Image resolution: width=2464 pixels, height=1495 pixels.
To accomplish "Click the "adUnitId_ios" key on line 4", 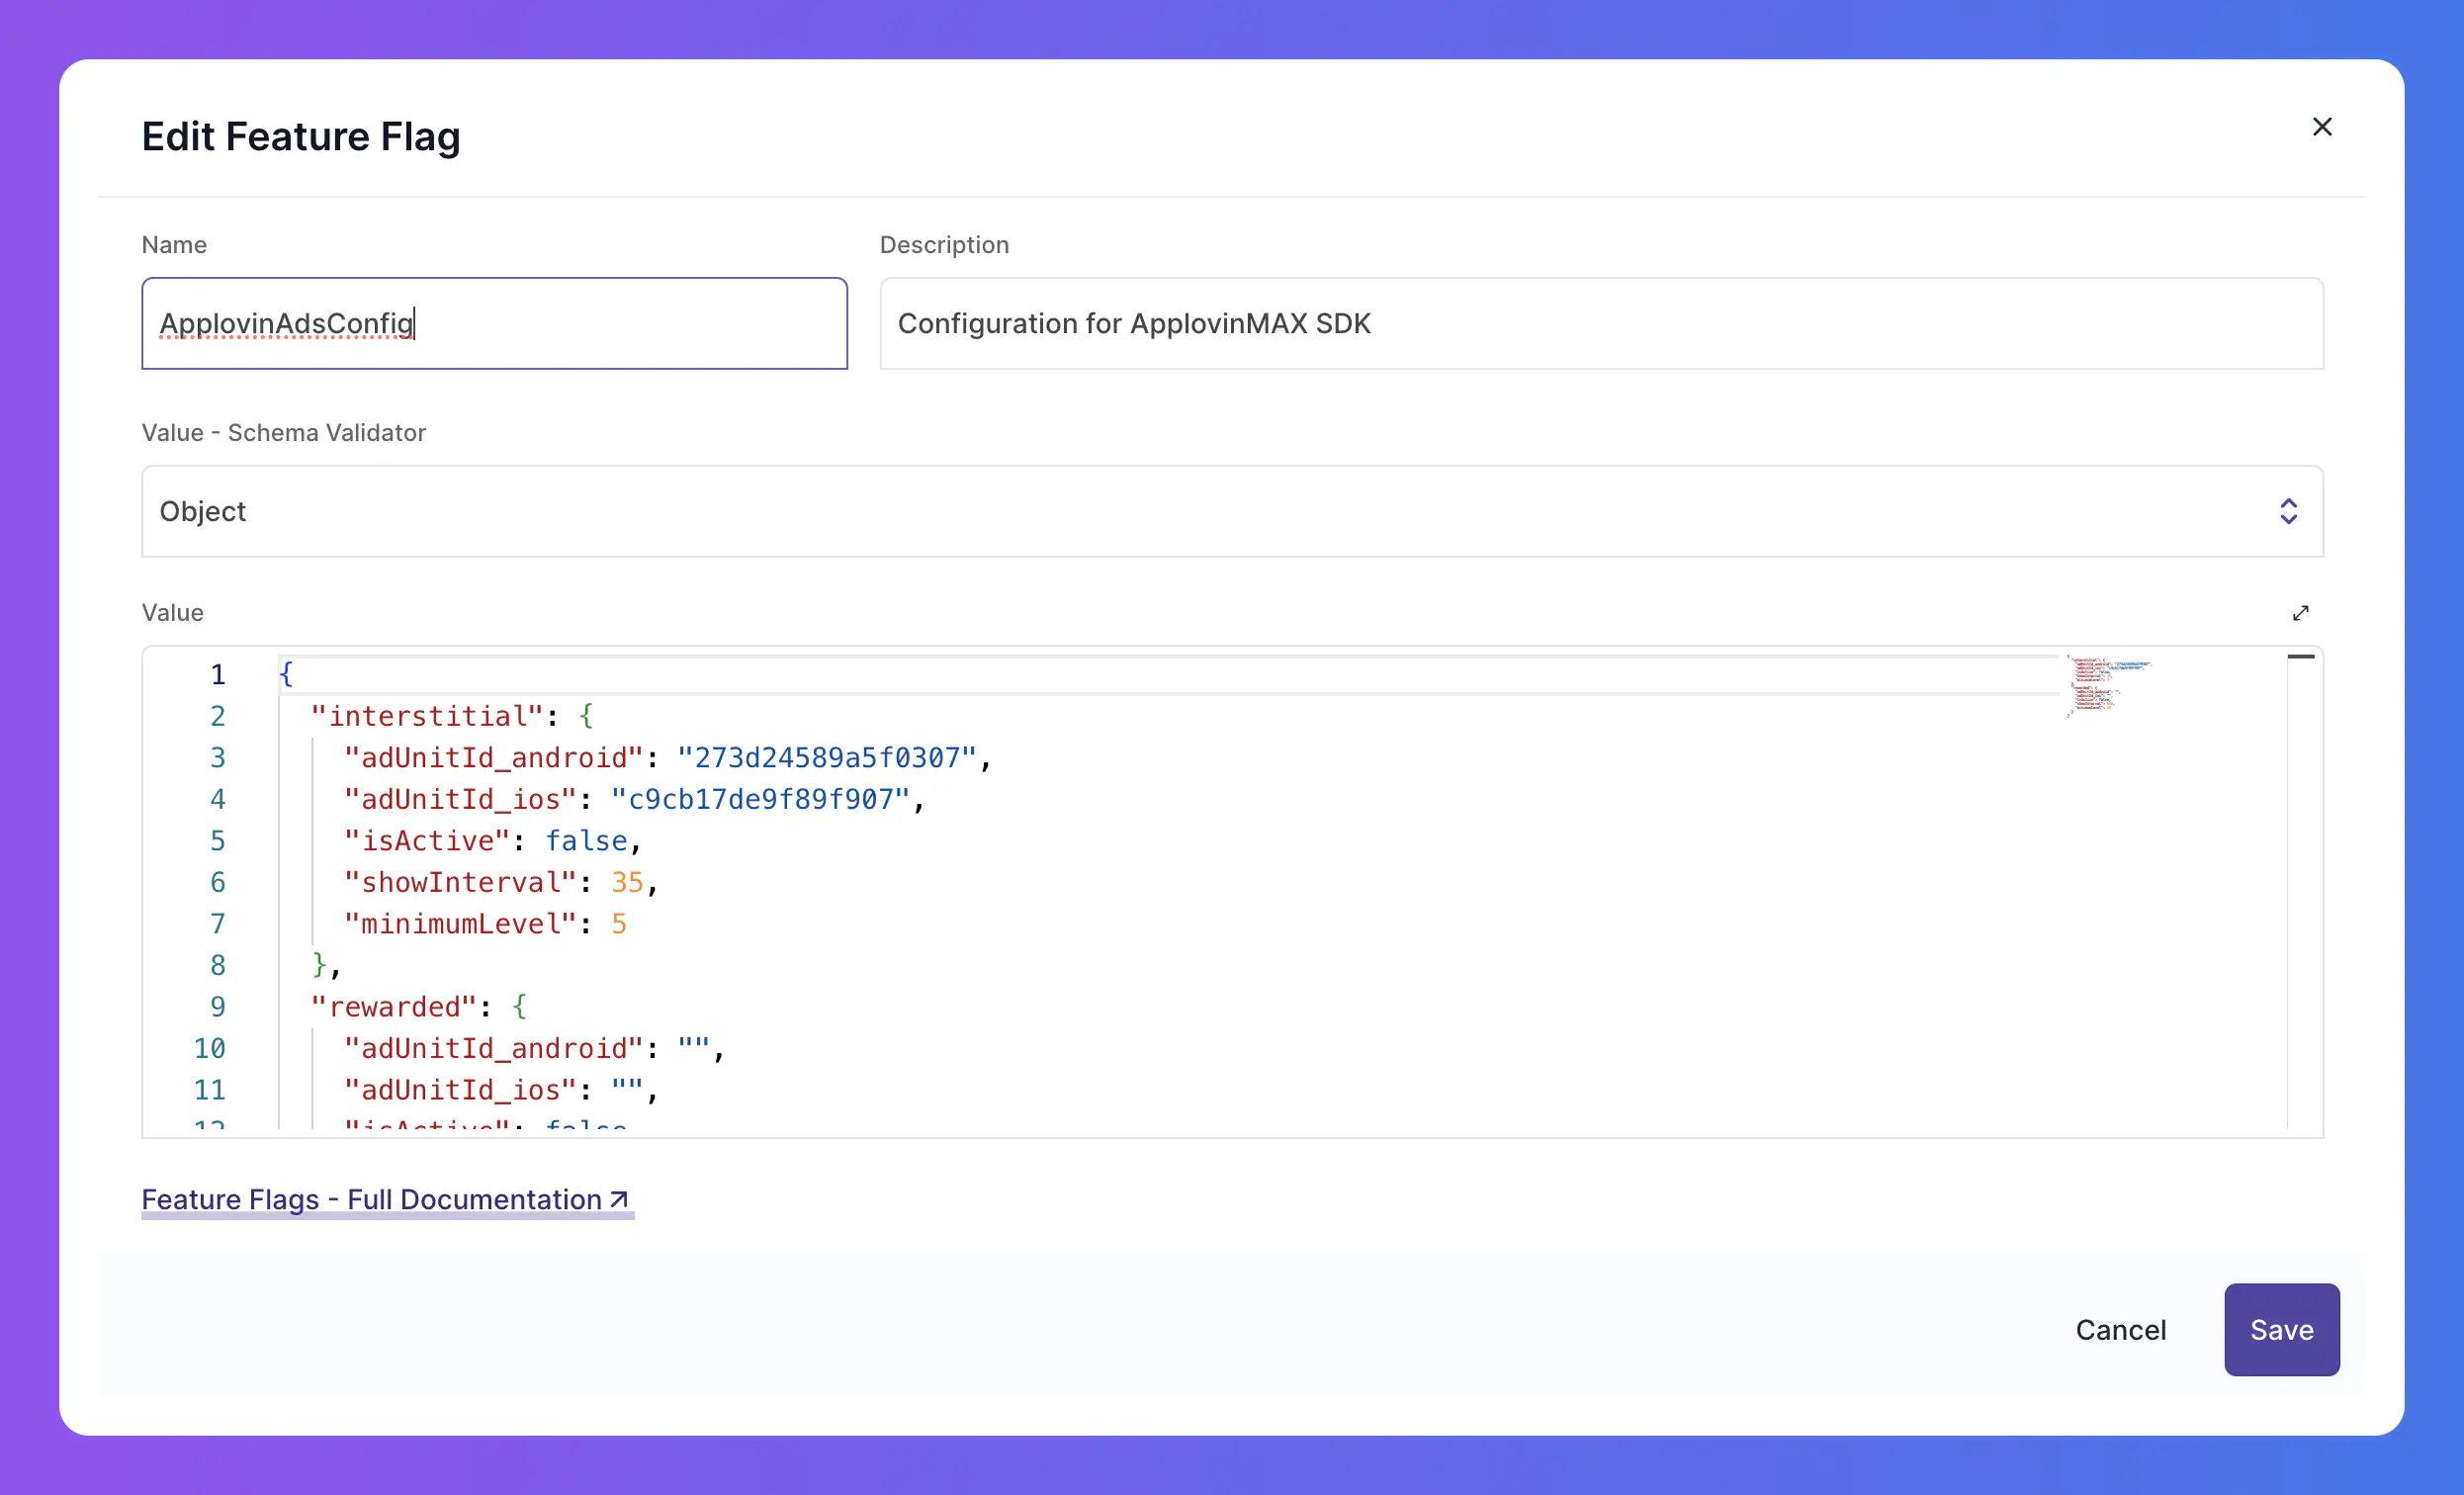I will (x=460, y=799).
